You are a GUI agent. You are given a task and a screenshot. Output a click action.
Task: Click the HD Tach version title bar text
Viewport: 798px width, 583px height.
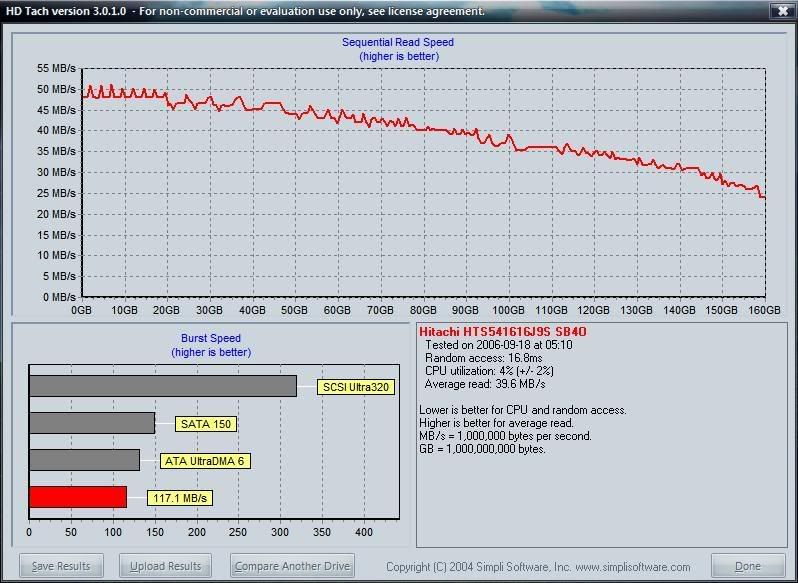tap(245, 11)
